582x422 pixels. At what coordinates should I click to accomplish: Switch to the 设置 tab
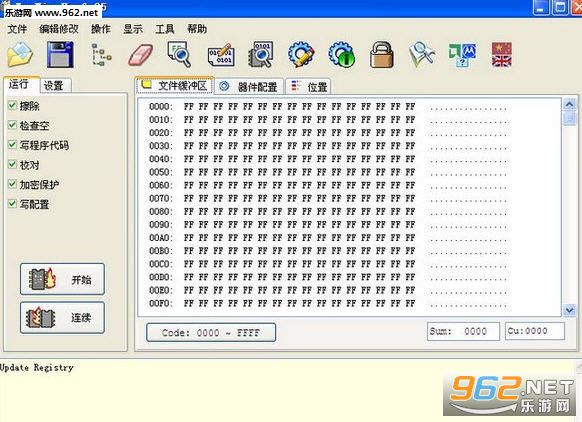(x=55, y=86)
